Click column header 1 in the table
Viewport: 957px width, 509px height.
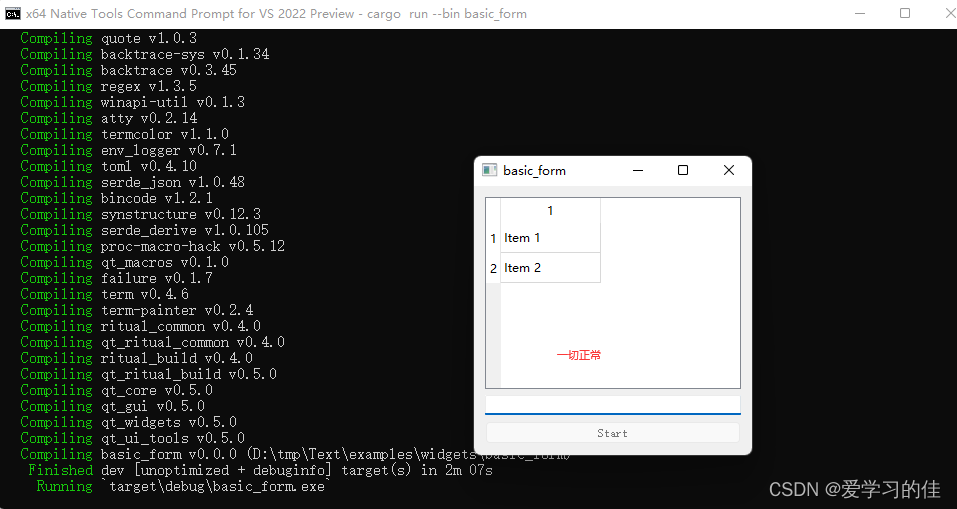click(x=550, y=211)
